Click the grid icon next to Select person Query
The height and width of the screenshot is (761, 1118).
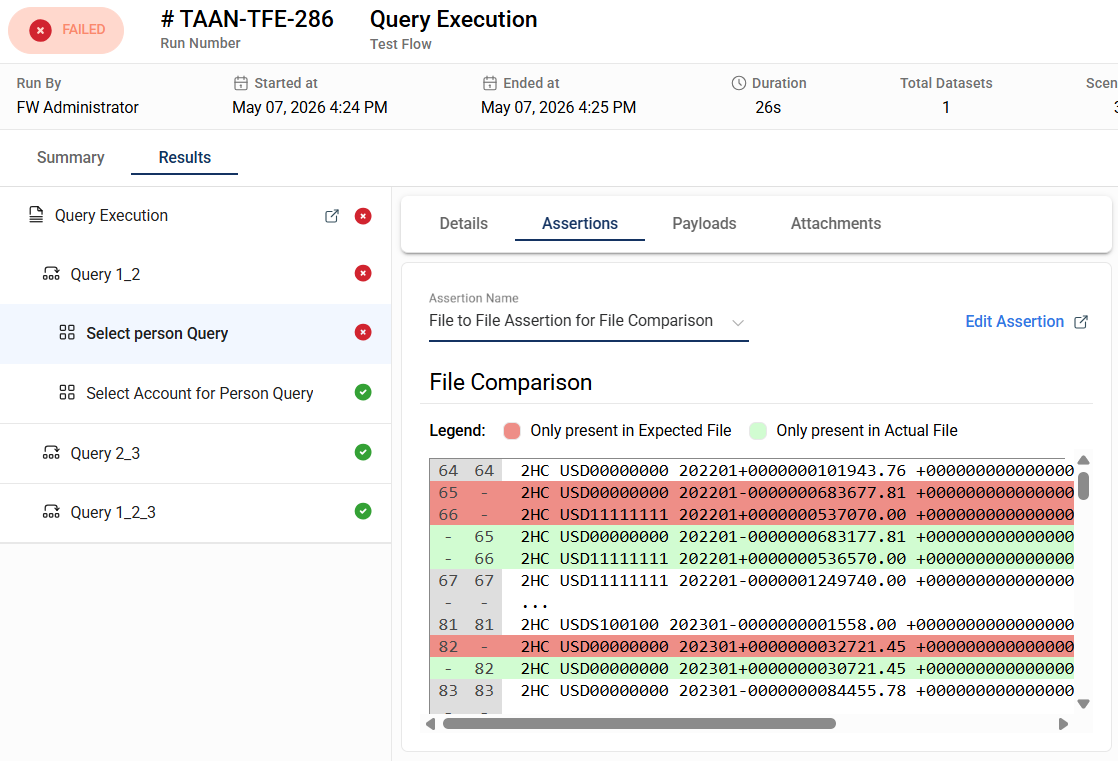pos(67,332)
